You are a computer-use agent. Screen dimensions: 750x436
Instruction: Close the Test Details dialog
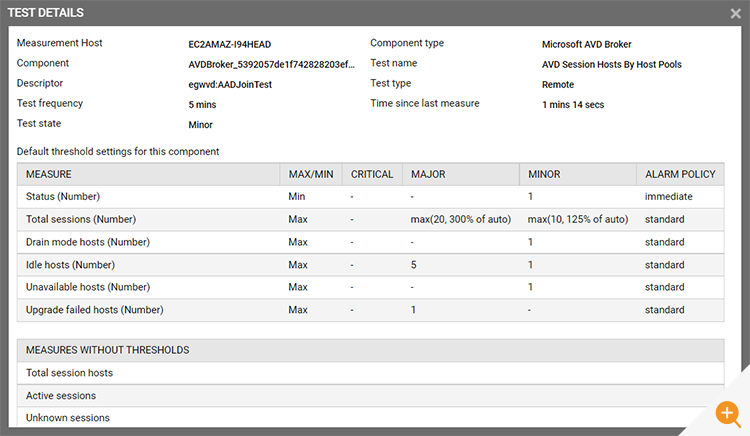point(736,13)
